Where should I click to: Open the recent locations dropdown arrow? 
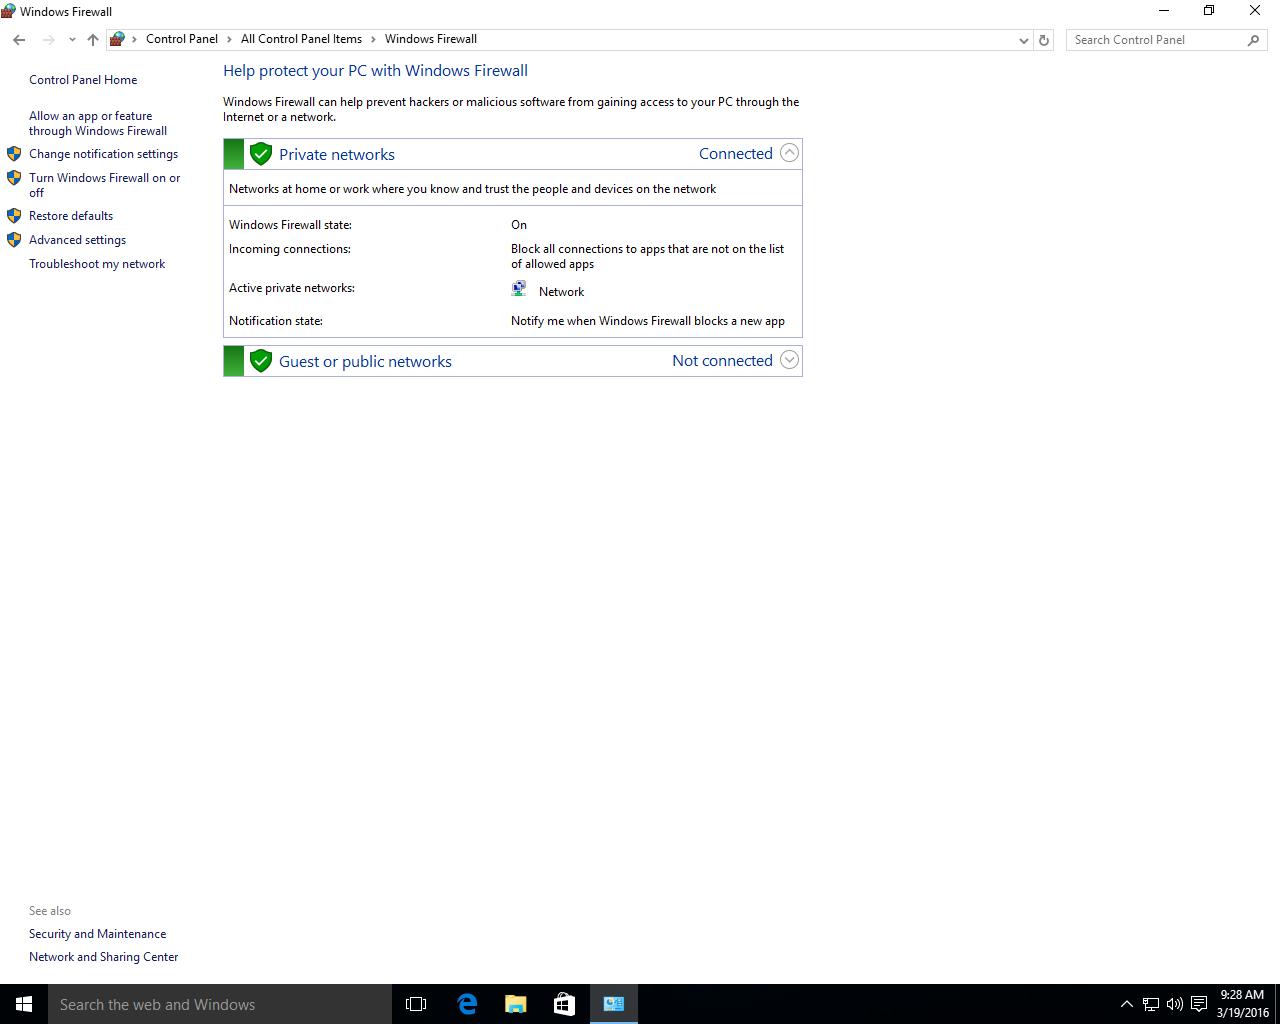72,40
